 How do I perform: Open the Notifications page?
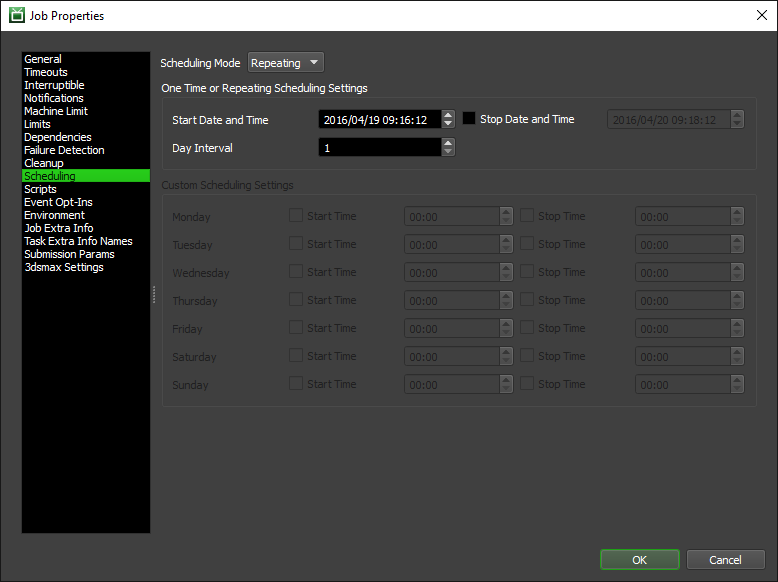86,98
